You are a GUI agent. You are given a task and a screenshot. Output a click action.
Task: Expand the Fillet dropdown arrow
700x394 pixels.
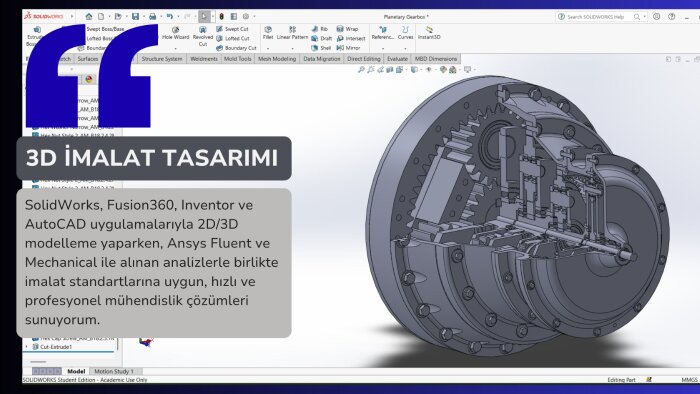[x=268, y=48]
